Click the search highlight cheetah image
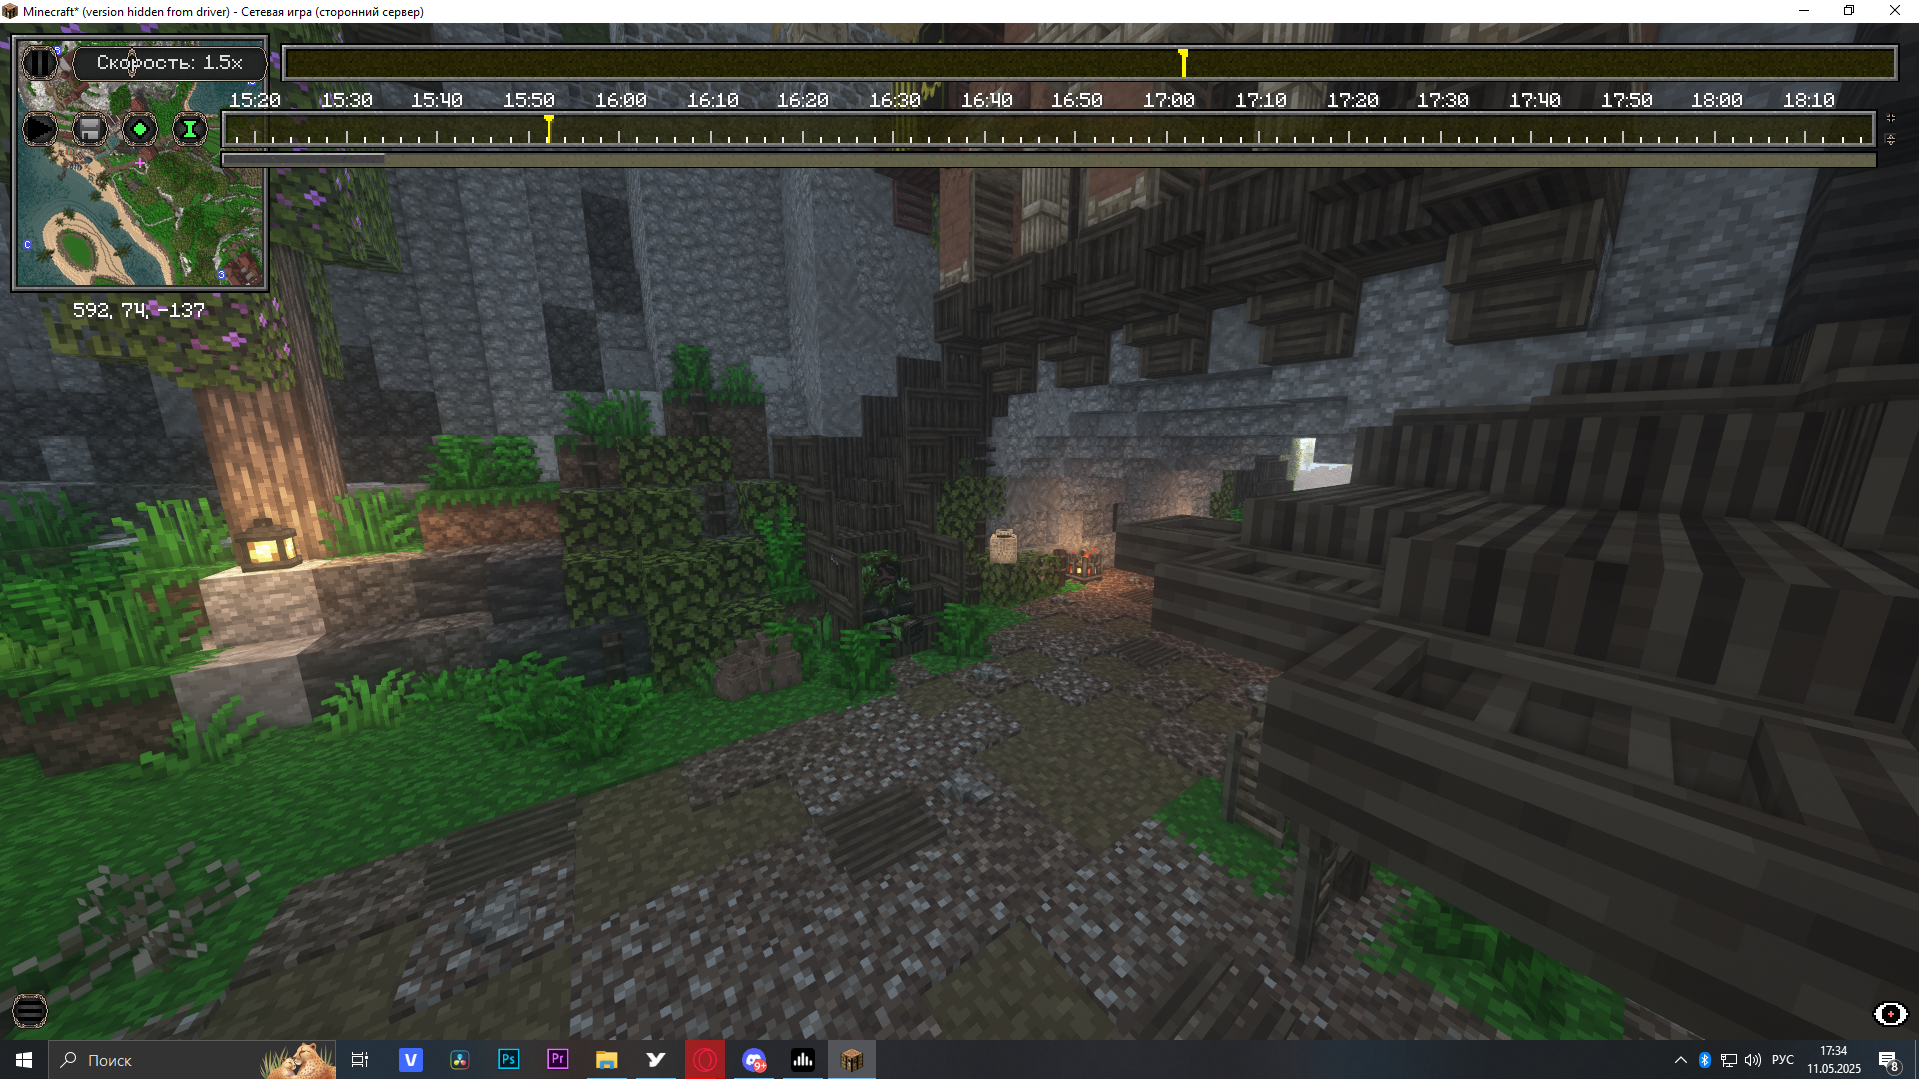1919x1079 pixels. [297, 1060]
